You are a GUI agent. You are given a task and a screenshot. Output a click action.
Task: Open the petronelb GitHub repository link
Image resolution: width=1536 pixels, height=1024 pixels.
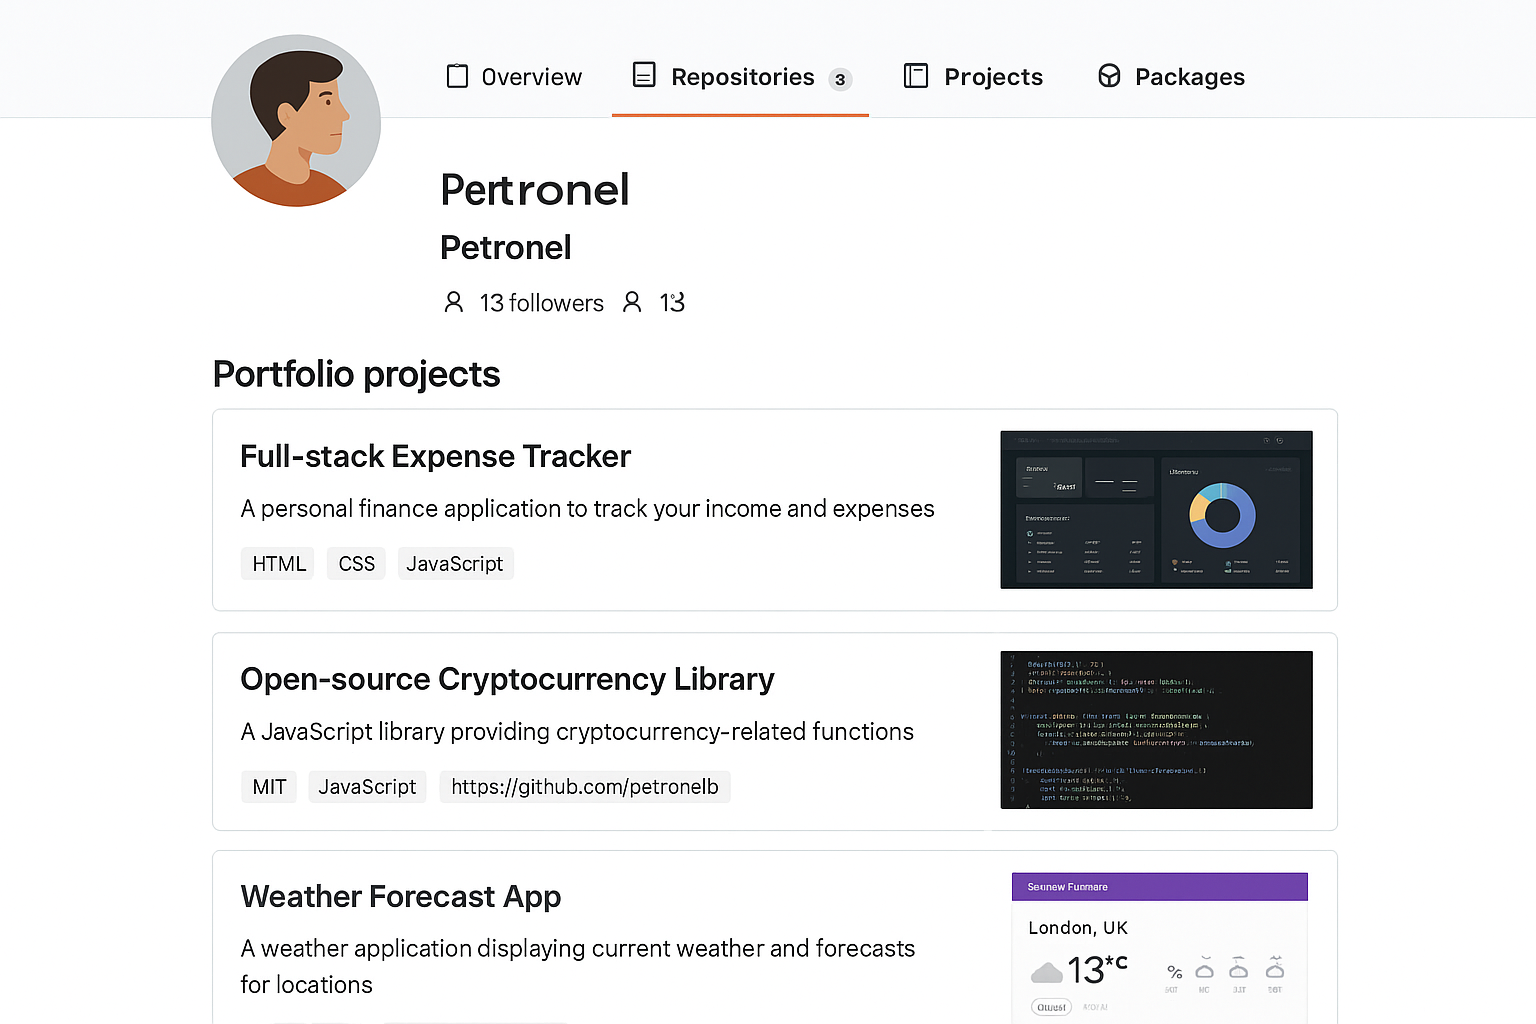point(585,786)
